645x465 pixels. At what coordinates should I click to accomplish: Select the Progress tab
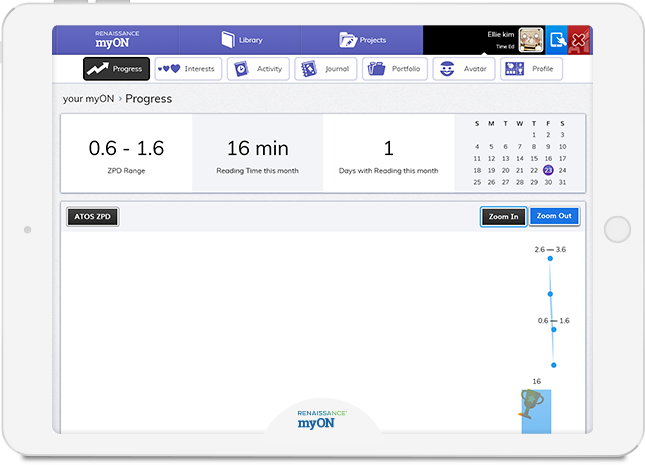pos(116,69)
